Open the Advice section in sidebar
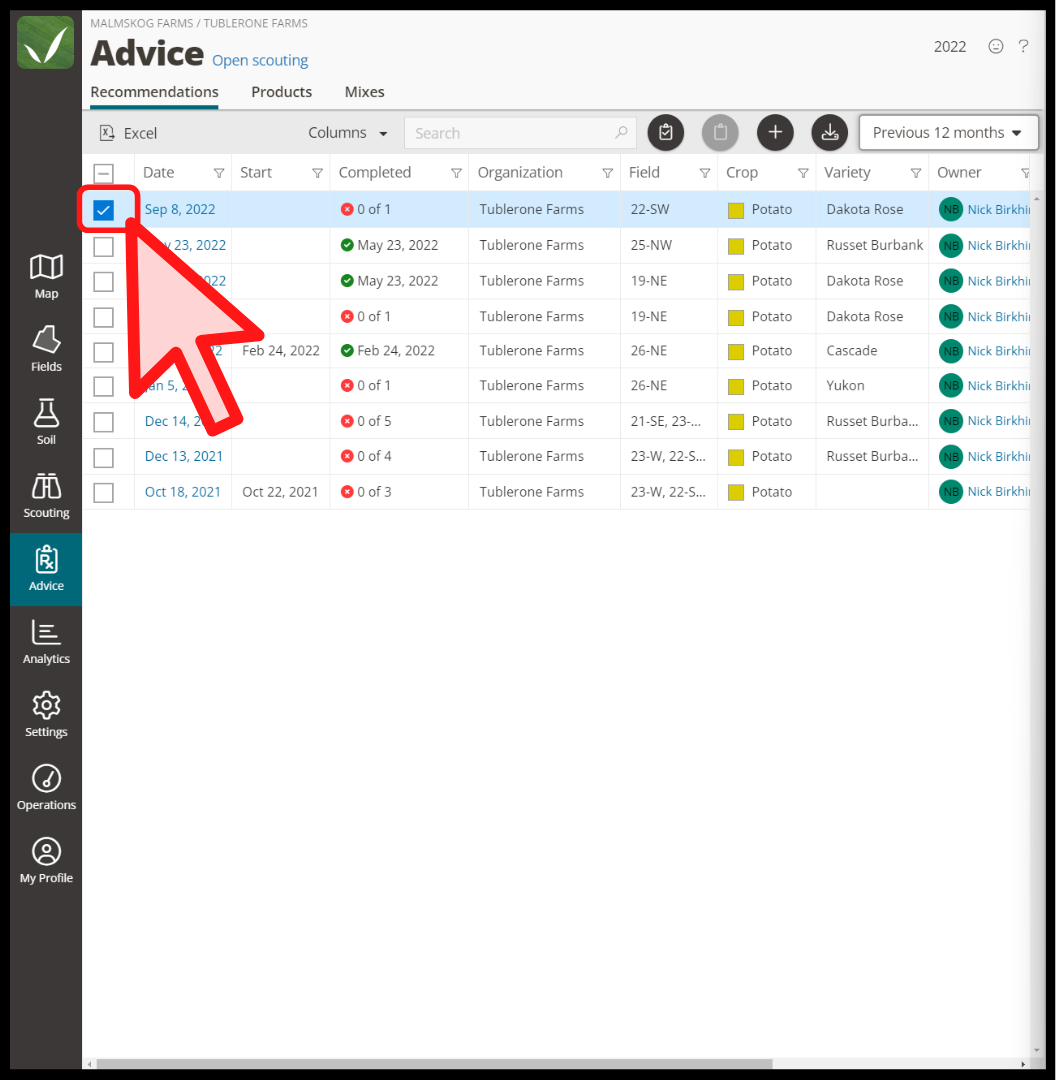The height and width of the screenshot is (1080, 1058). click(x=46, y=569)
